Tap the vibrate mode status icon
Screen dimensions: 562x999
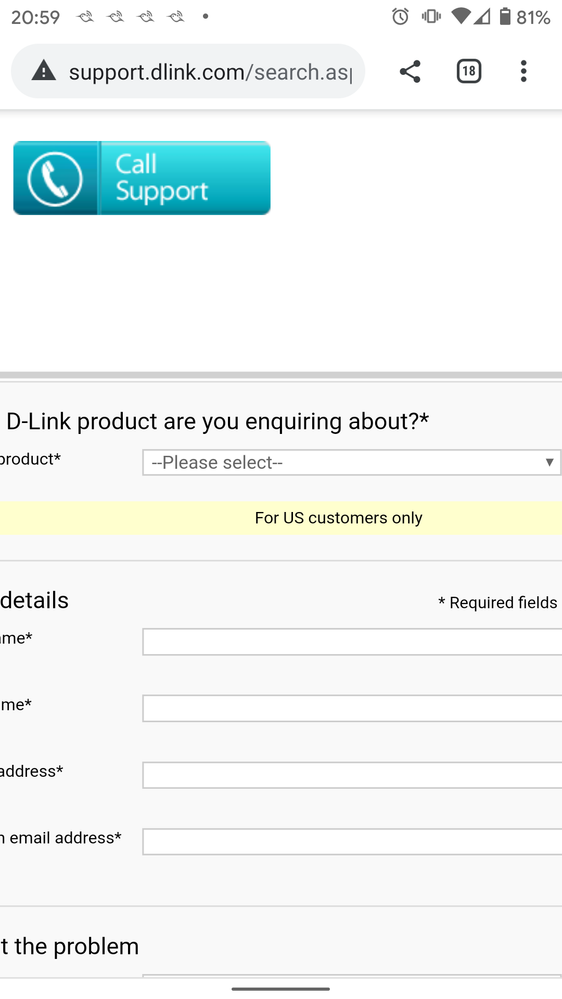click(x=431, y=17)
